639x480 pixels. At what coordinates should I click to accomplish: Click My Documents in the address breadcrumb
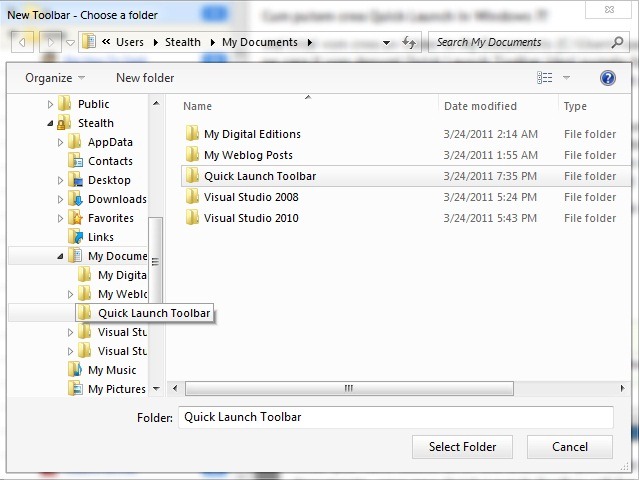click(x=260, y=42)
